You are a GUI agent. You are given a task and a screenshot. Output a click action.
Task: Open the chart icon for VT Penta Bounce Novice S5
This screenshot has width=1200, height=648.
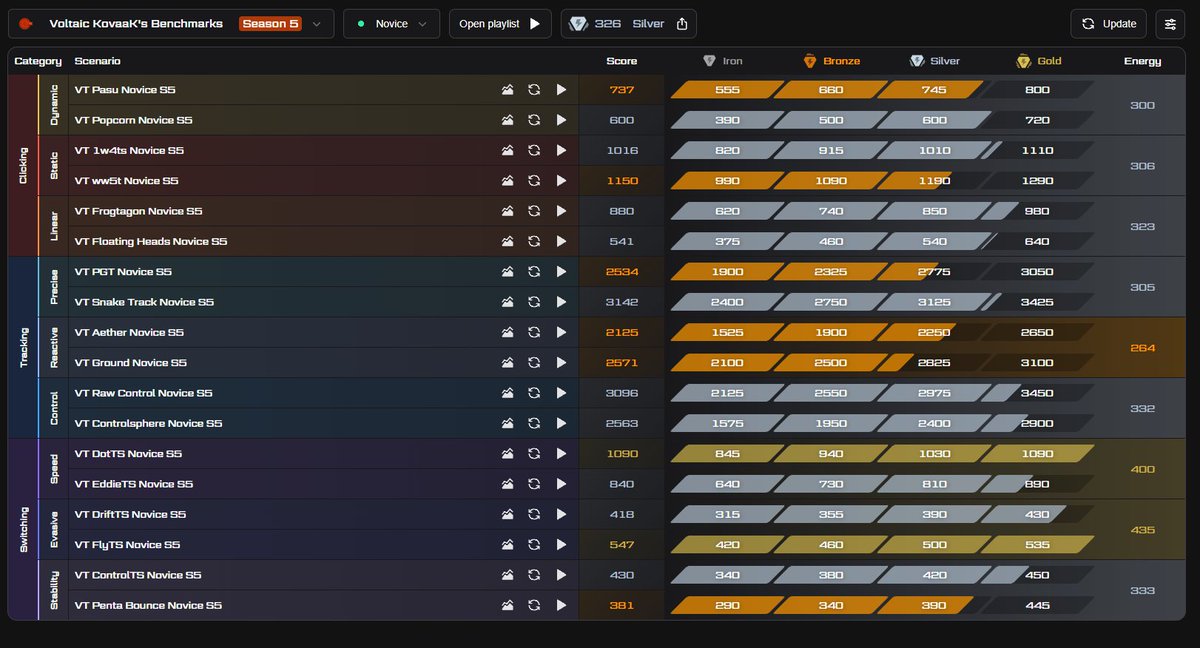[508, 606]
